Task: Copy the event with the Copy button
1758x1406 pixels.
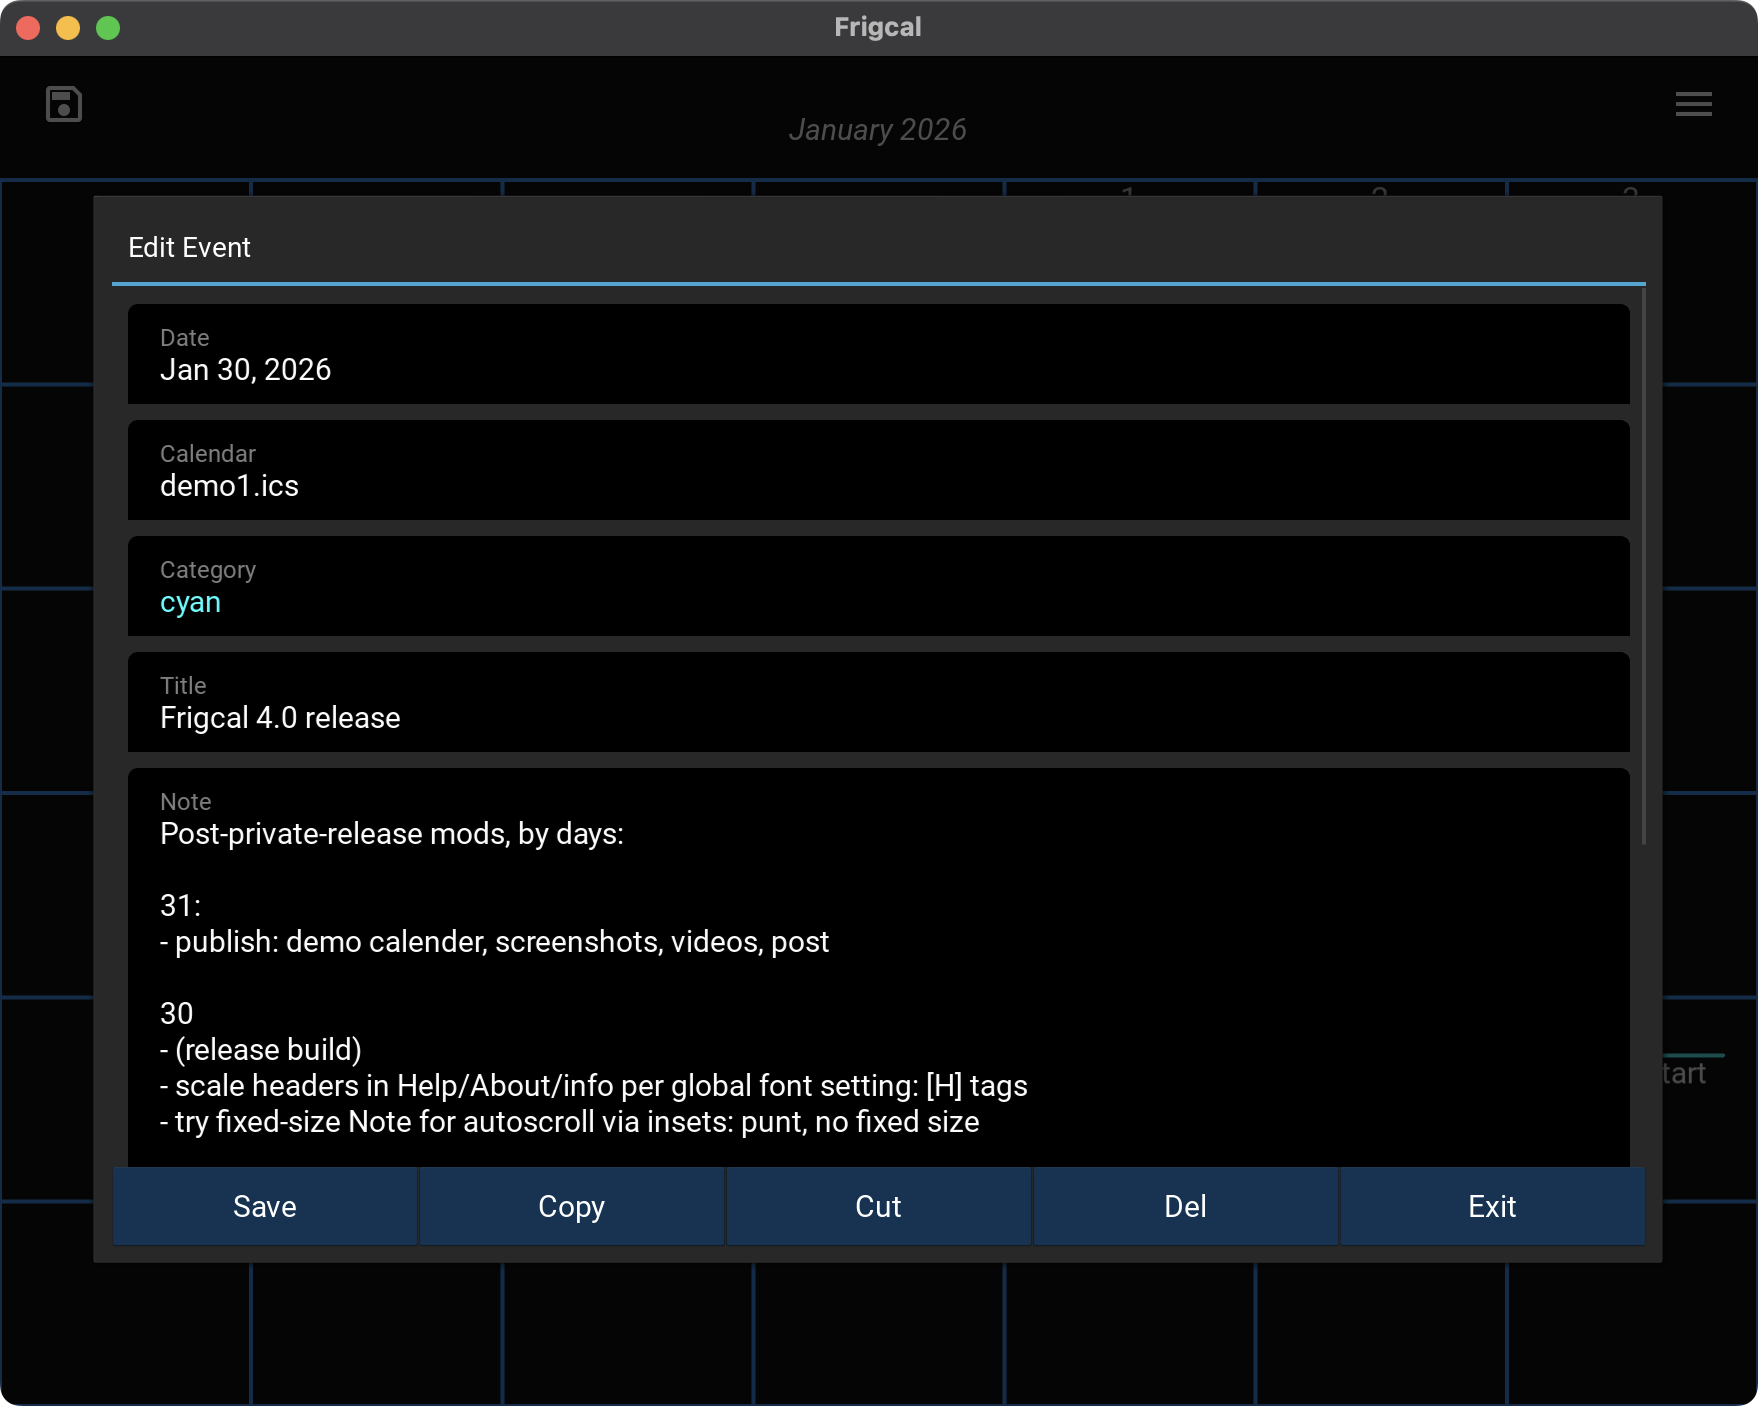Action: (x=572, y=1206)
